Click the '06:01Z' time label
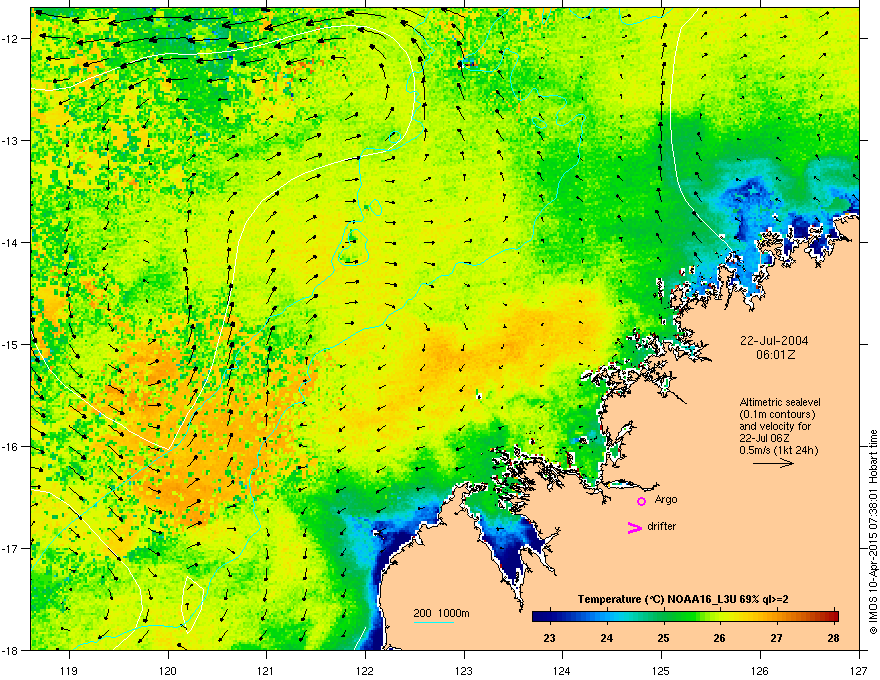The image size is (880, 680). [775, 355]
